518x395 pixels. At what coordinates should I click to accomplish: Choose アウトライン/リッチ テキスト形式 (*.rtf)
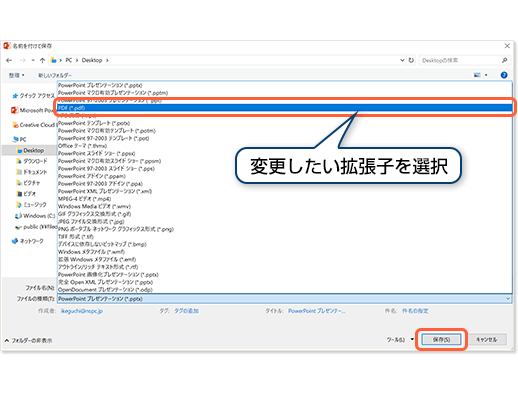tap(285, 267)
